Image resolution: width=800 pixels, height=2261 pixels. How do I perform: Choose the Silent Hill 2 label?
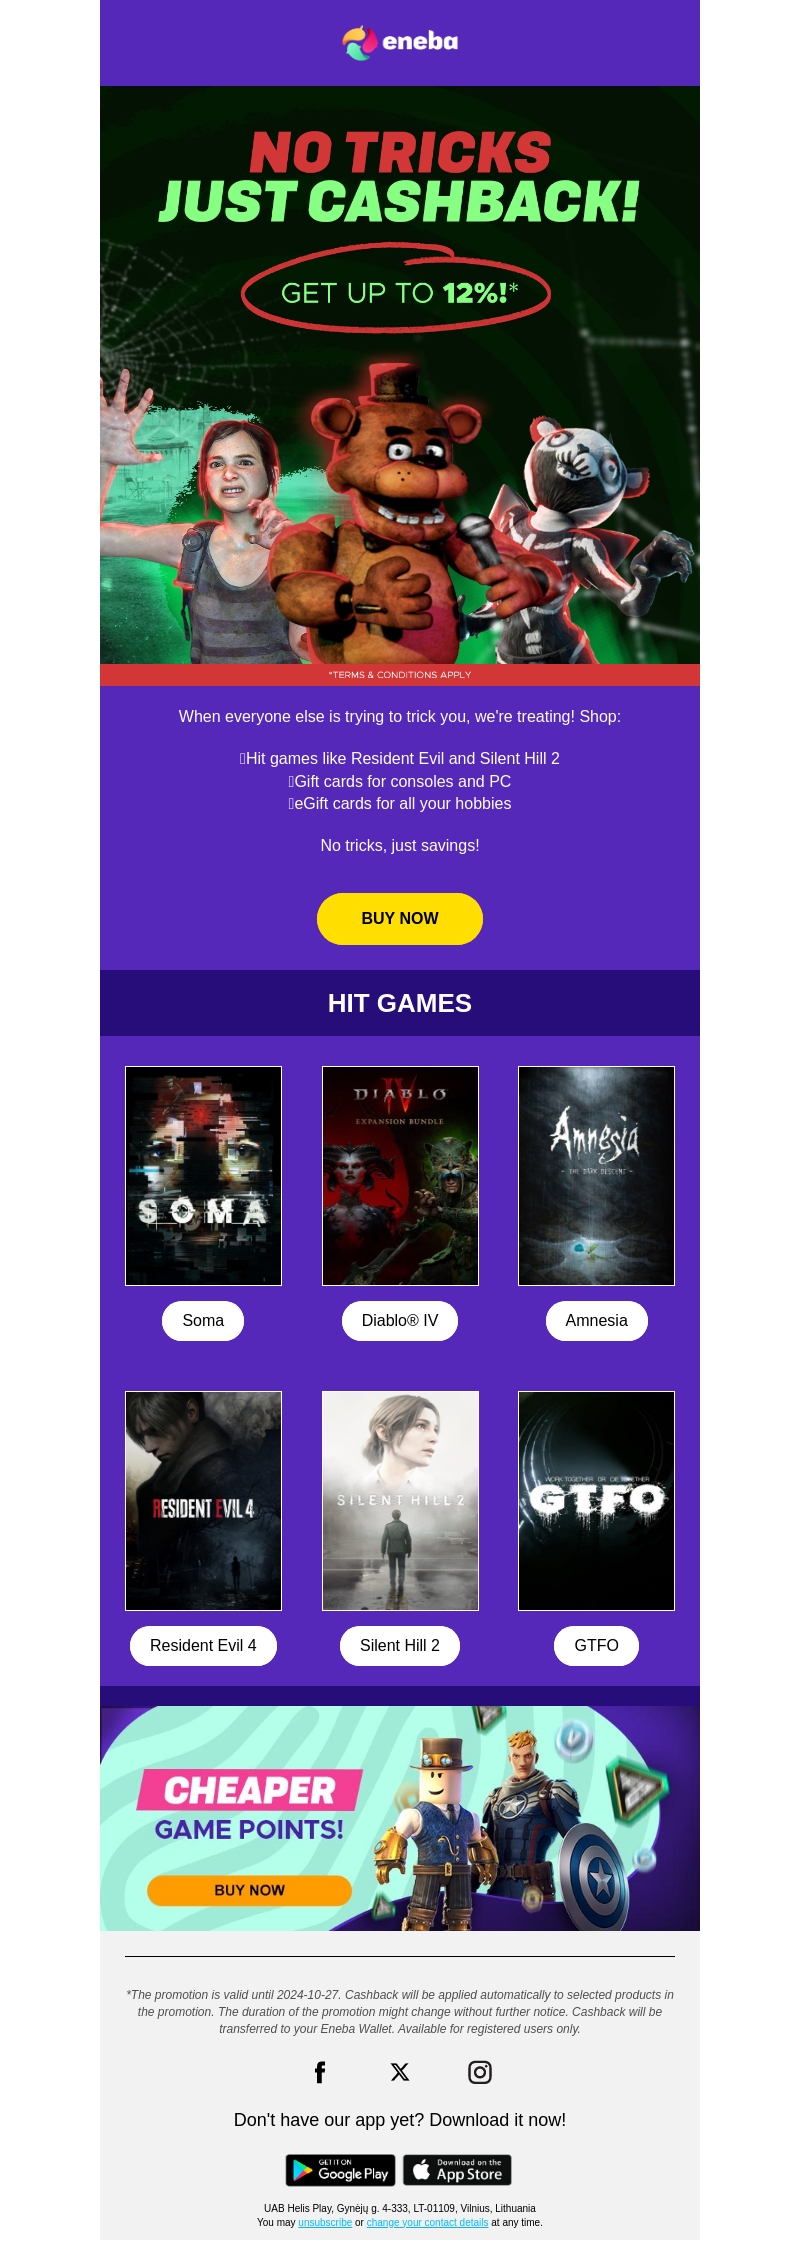(400, 1646)
